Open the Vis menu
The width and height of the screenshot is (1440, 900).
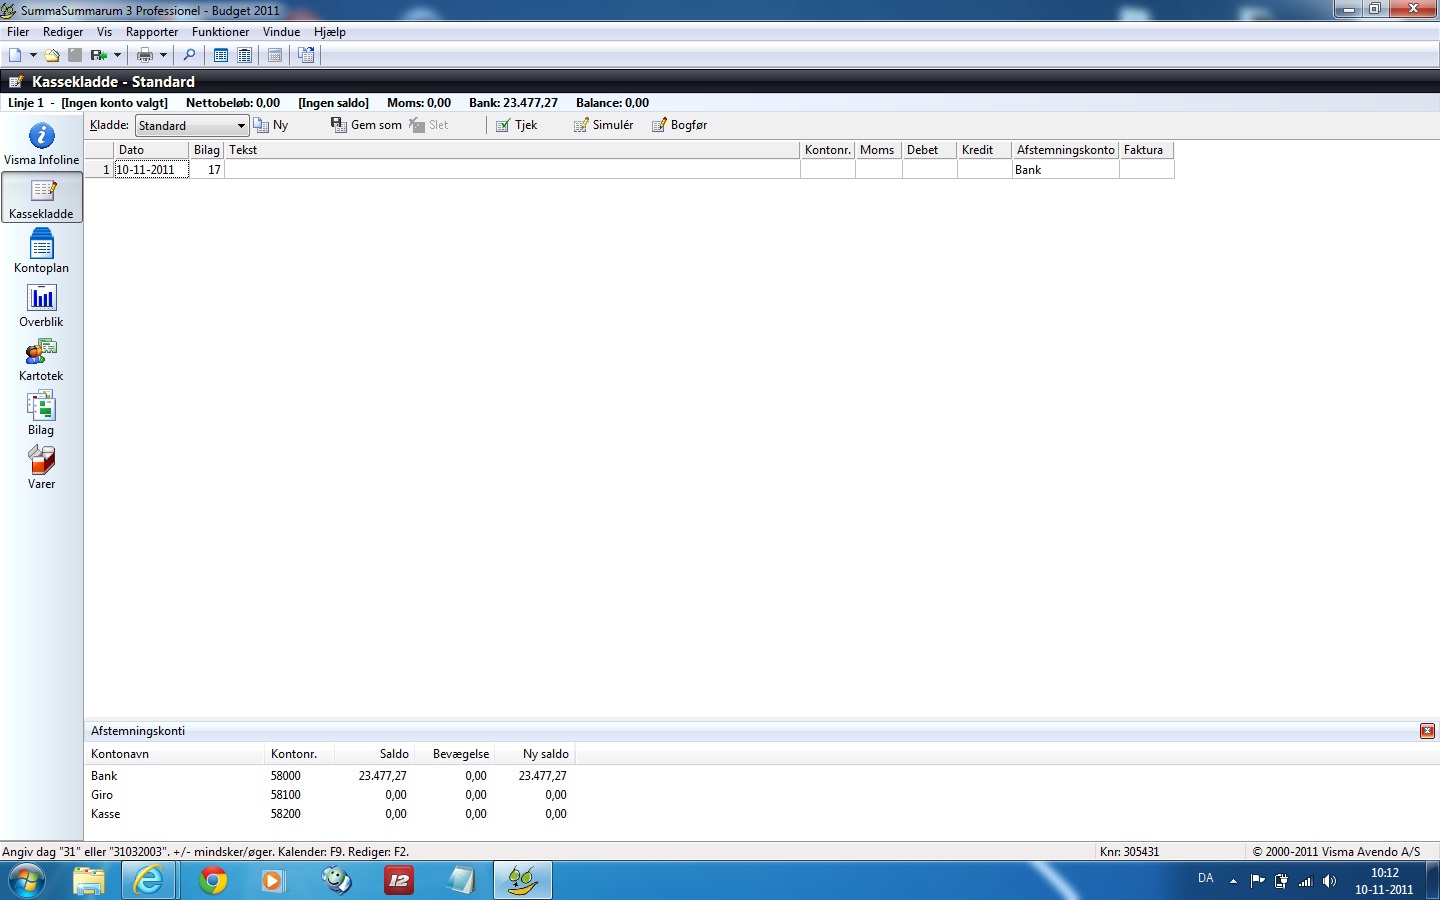(x=104, y=32)
